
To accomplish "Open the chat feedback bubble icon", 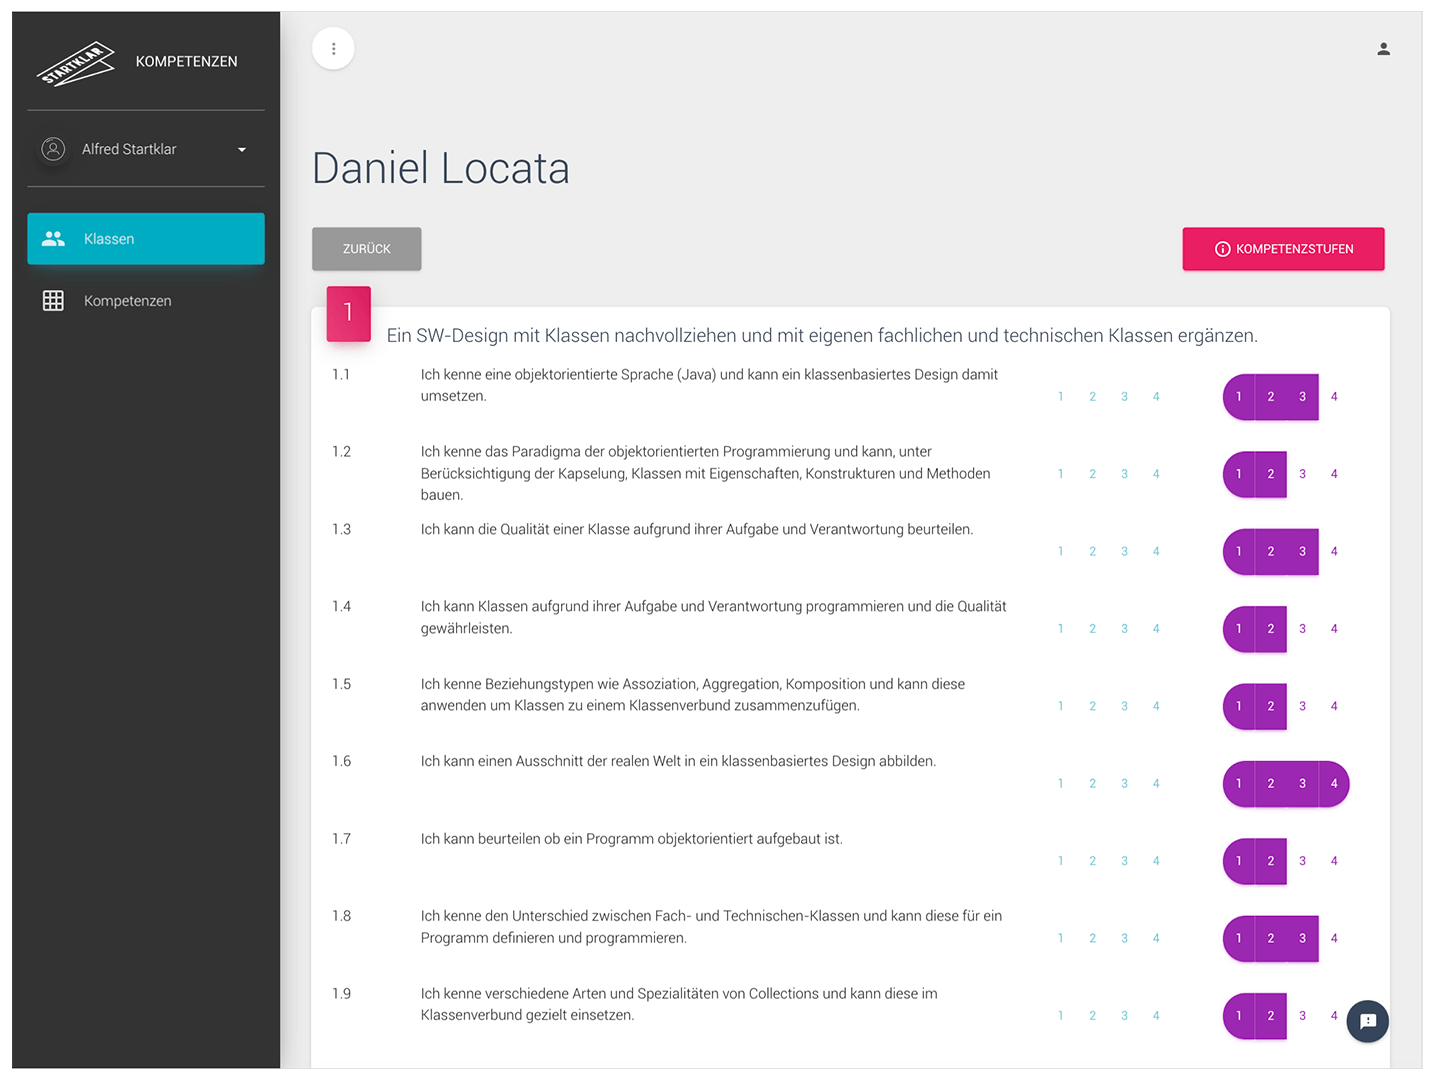I will tap(1367, 1021).
